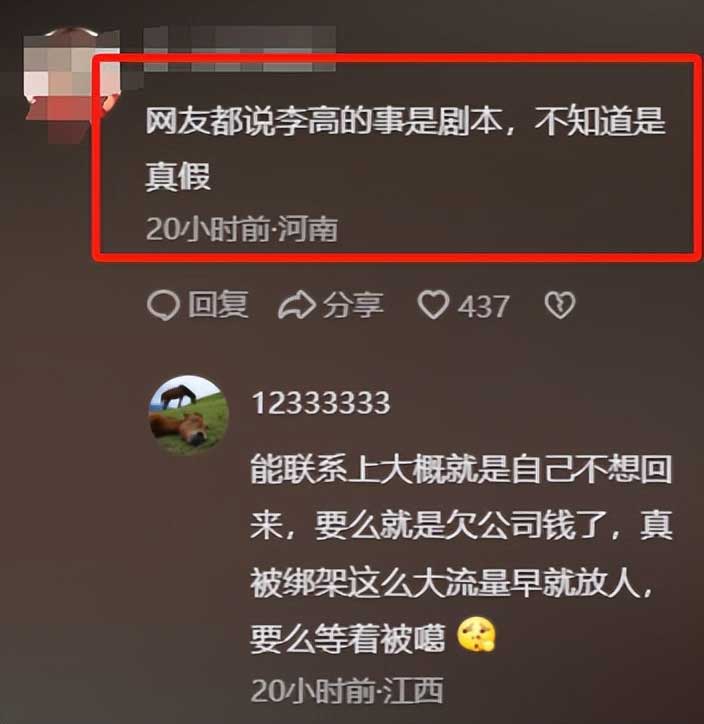The height and width of the screenshot is (724, 704).
Task: Tap the 回复 reply label
Action: click(x=218, y=304)
